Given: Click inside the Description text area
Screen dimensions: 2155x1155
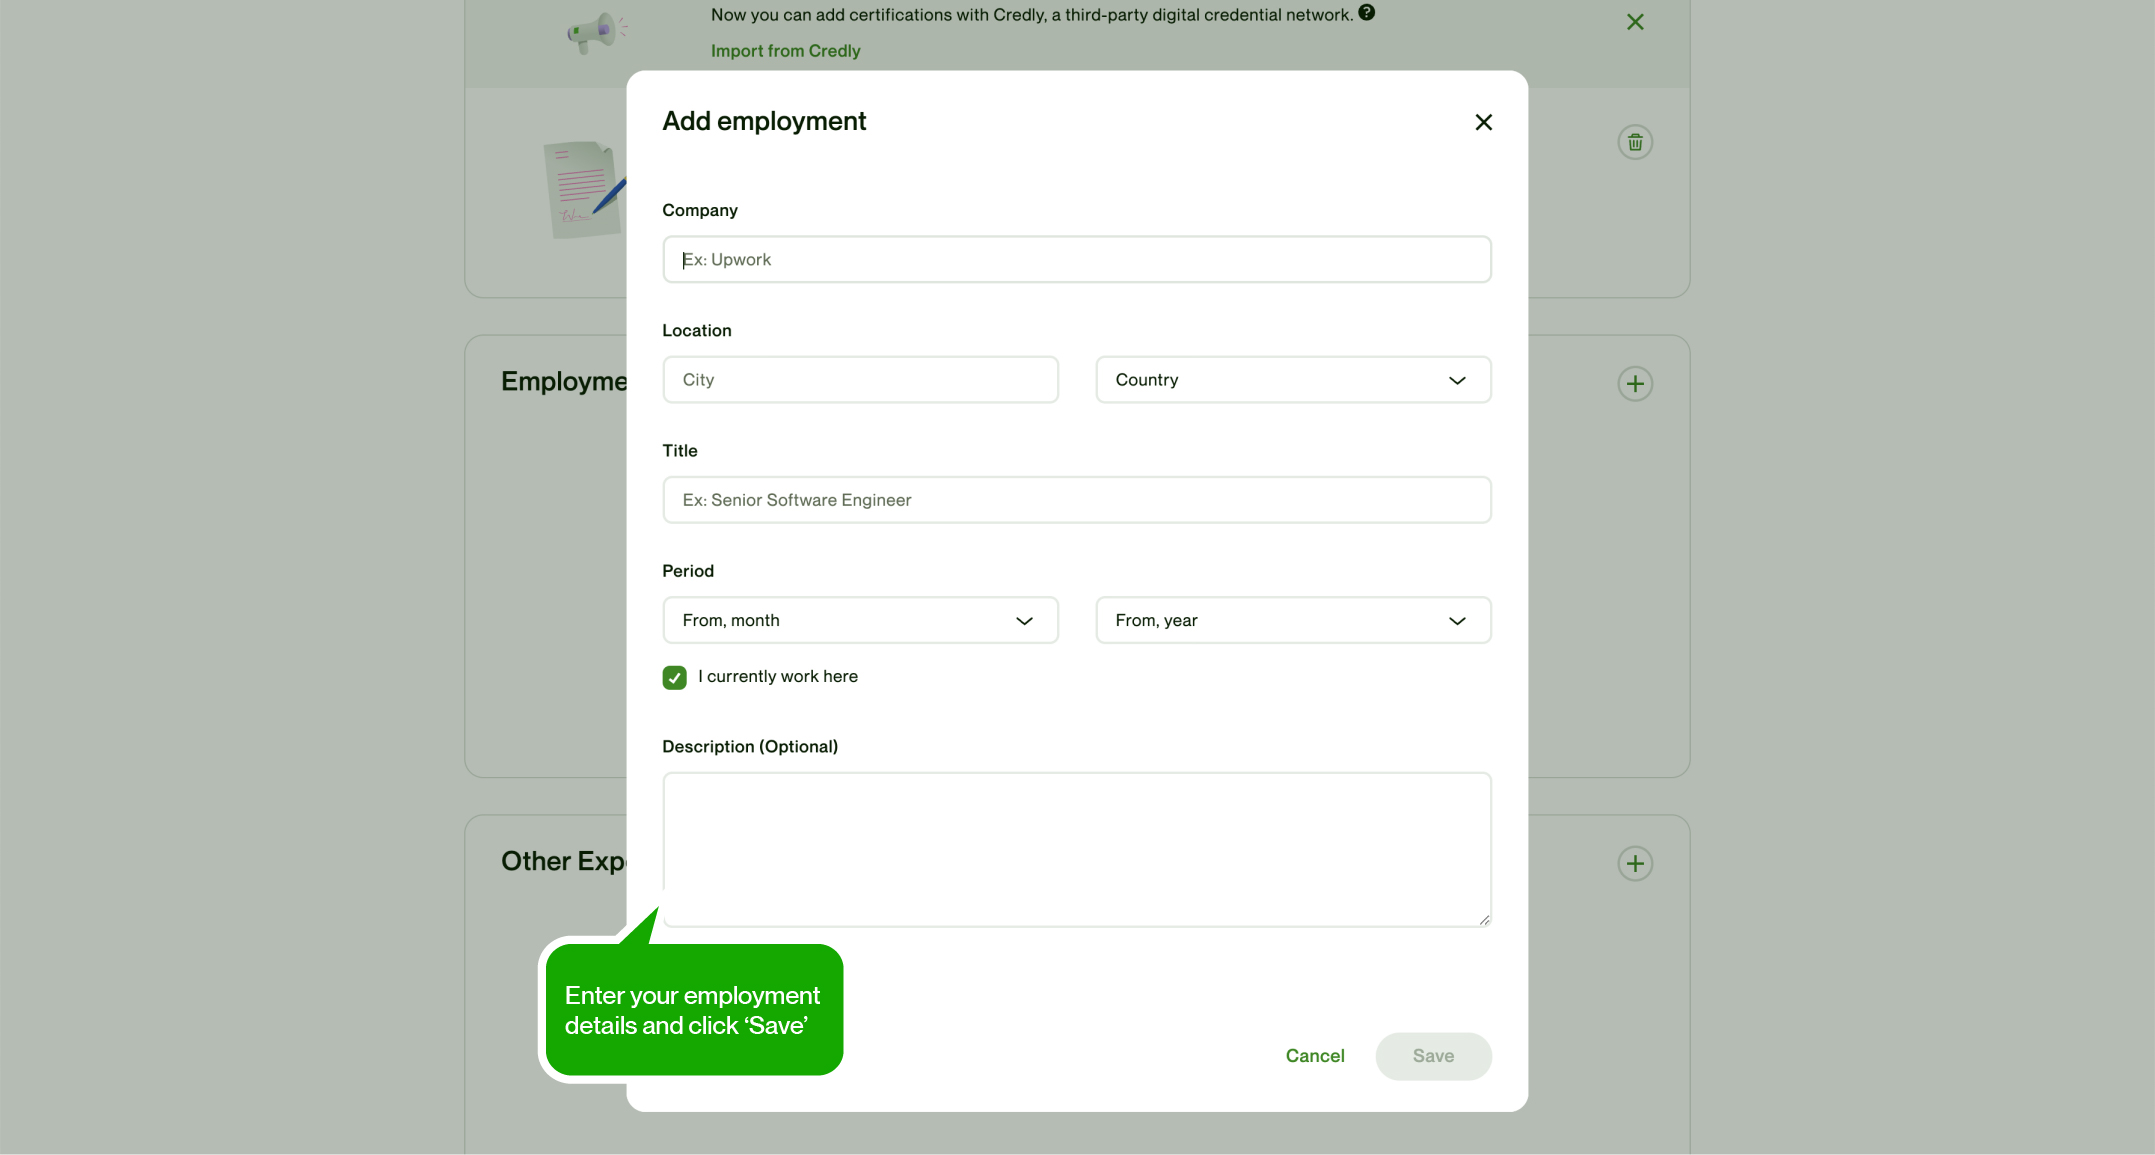Looking at the screenshot, I should (x=1076, y=849).
